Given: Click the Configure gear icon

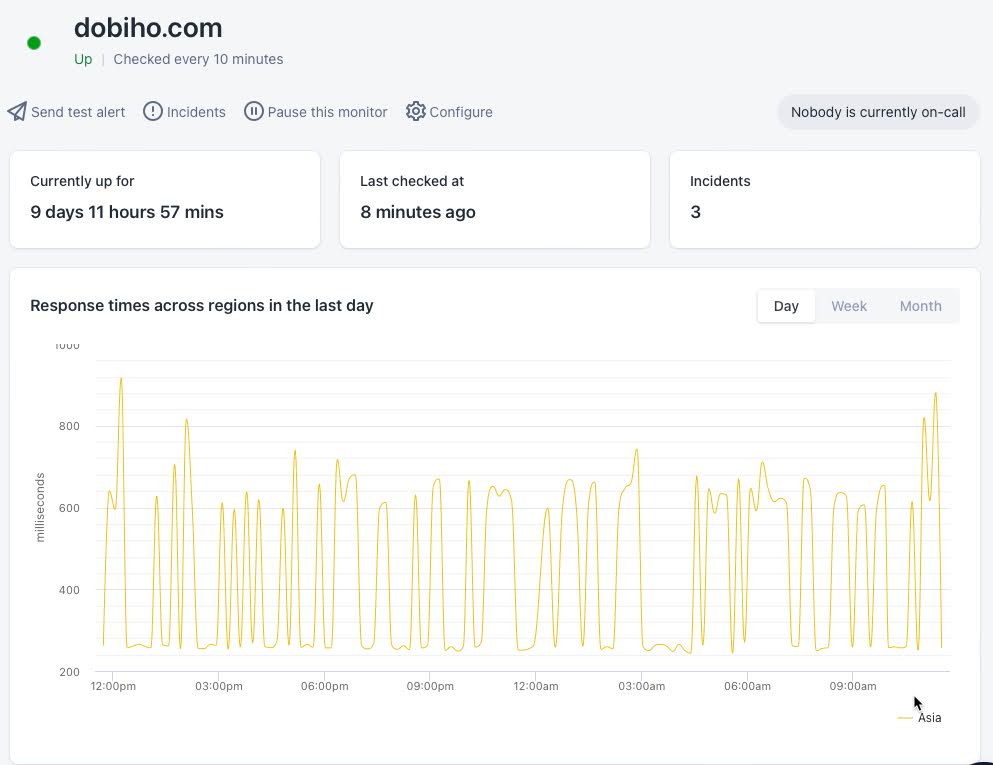Looking at the screenshot, I should click(416, 112).
